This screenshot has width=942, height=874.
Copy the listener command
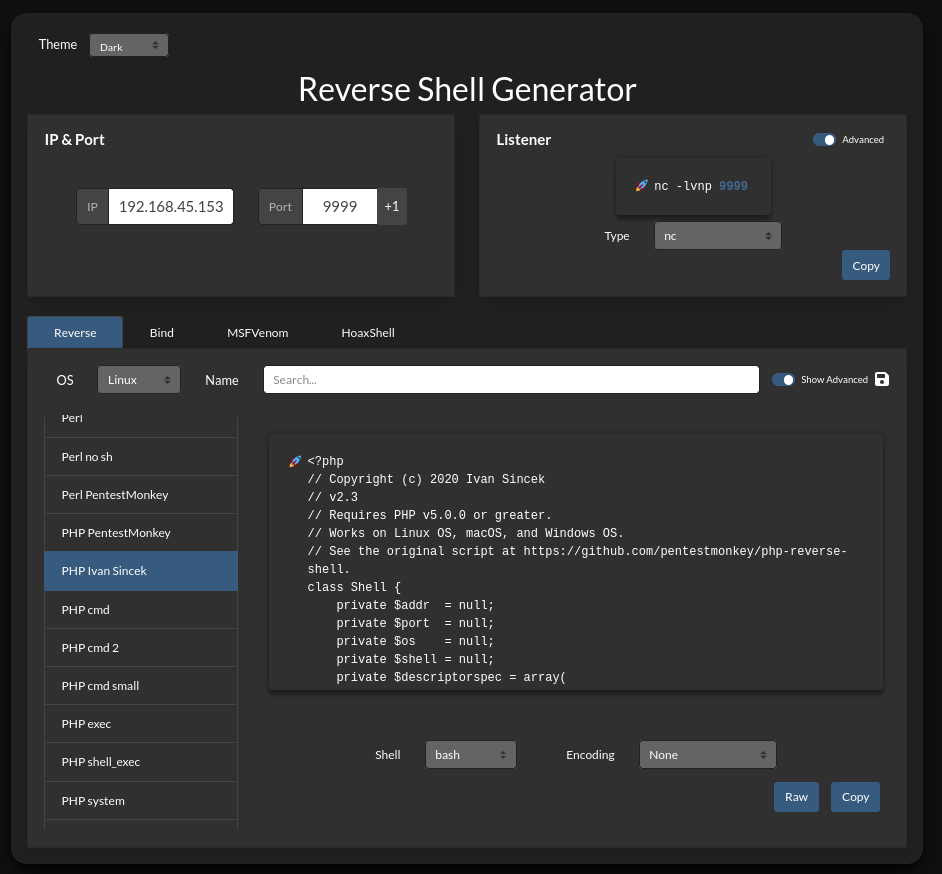(x=866, y=266)
